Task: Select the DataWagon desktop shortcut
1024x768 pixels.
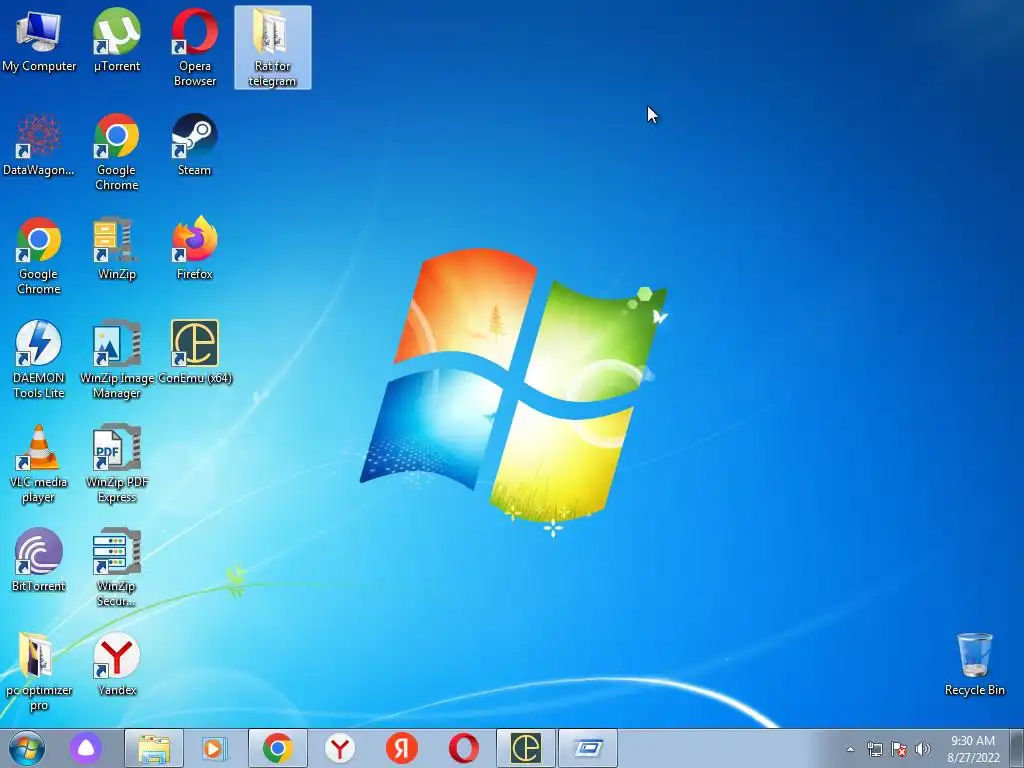Action: point(39,146)
